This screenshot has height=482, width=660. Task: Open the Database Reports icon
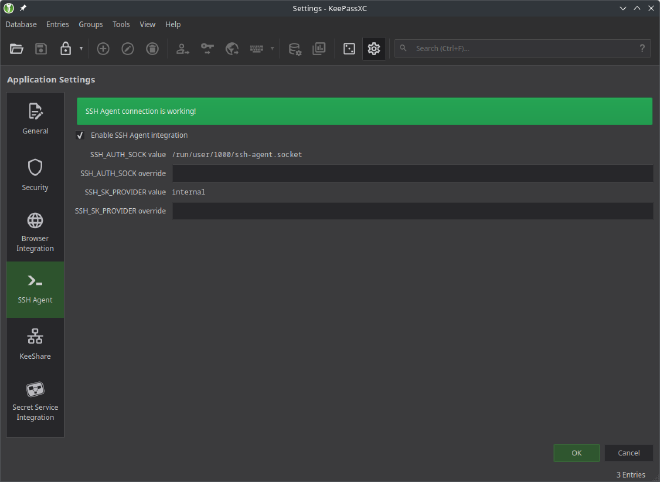[319, 49]
